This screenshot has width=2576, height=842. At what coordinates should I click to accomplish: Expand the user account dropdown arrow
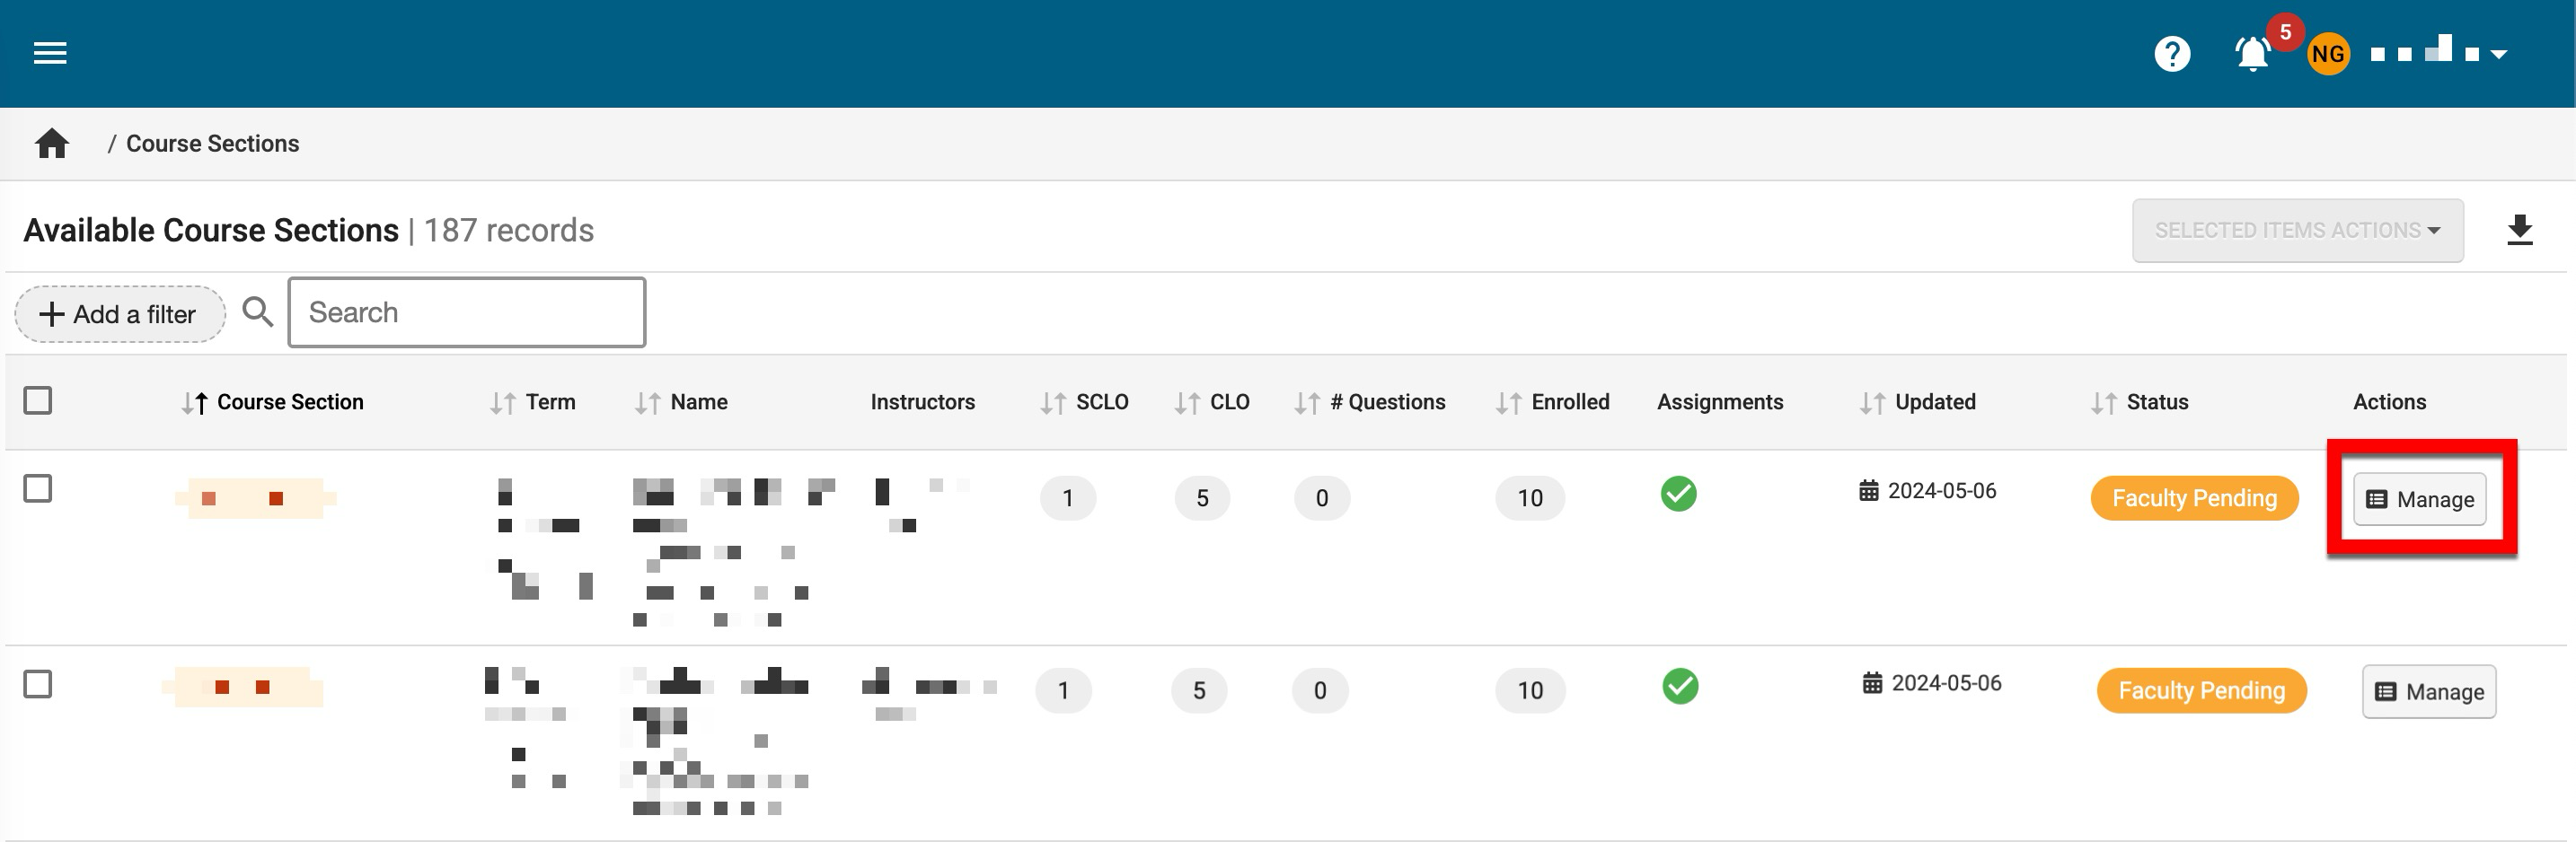[x=2498, y=55]
